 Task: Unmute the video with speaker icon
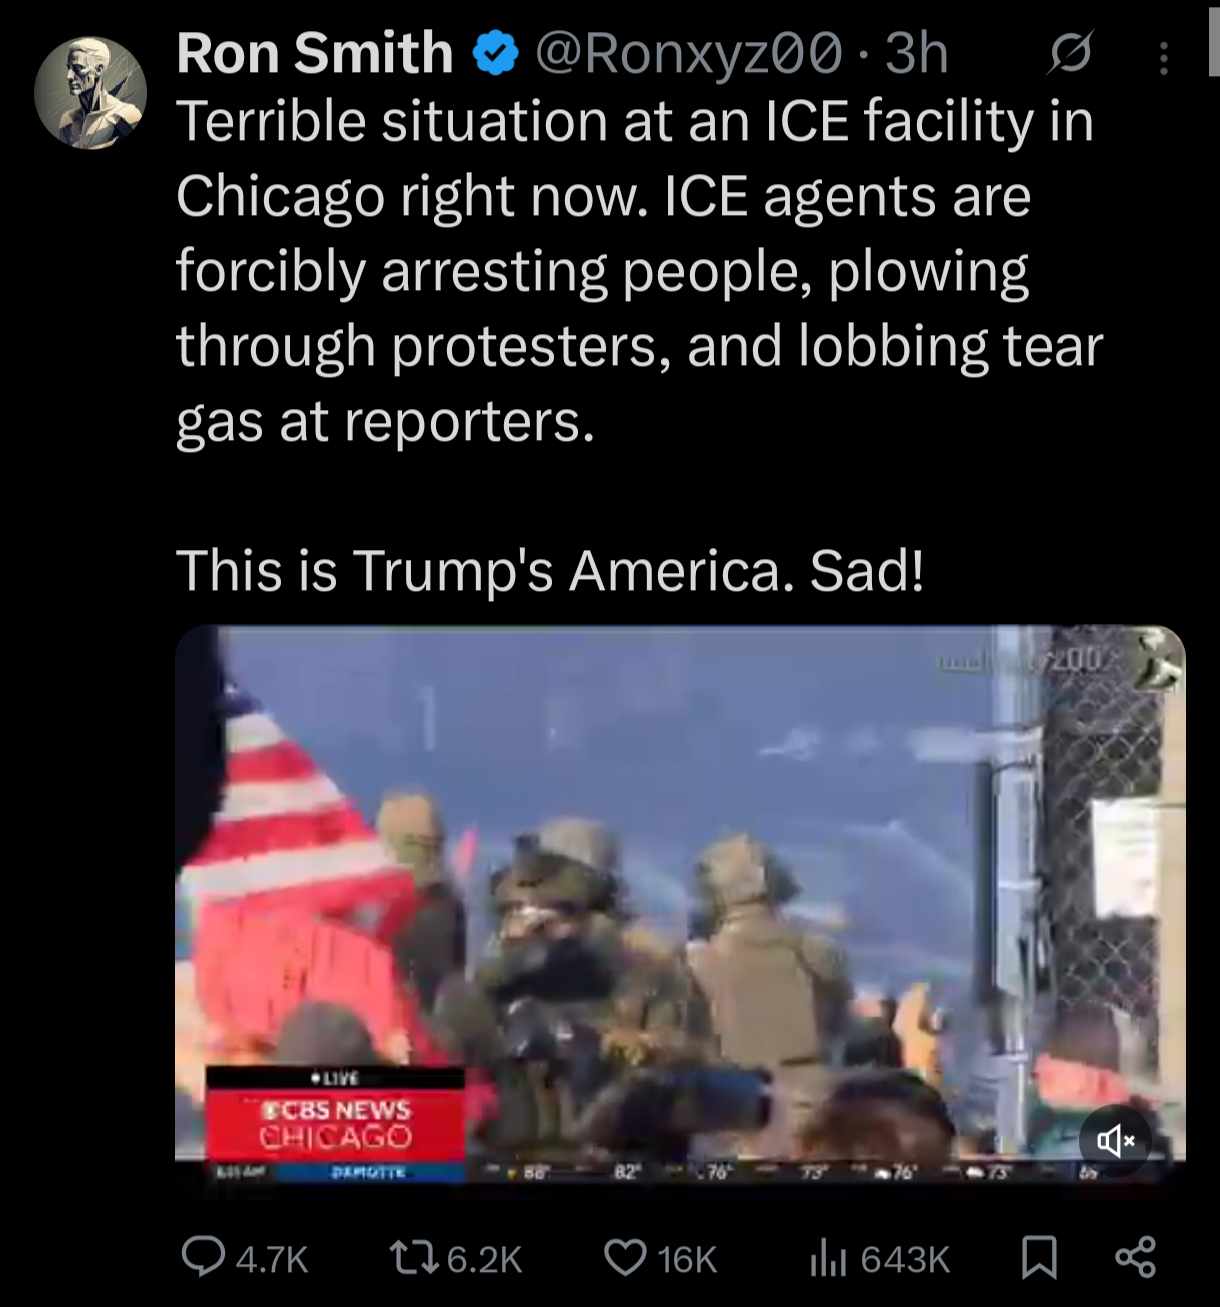click(1115, 1139)
